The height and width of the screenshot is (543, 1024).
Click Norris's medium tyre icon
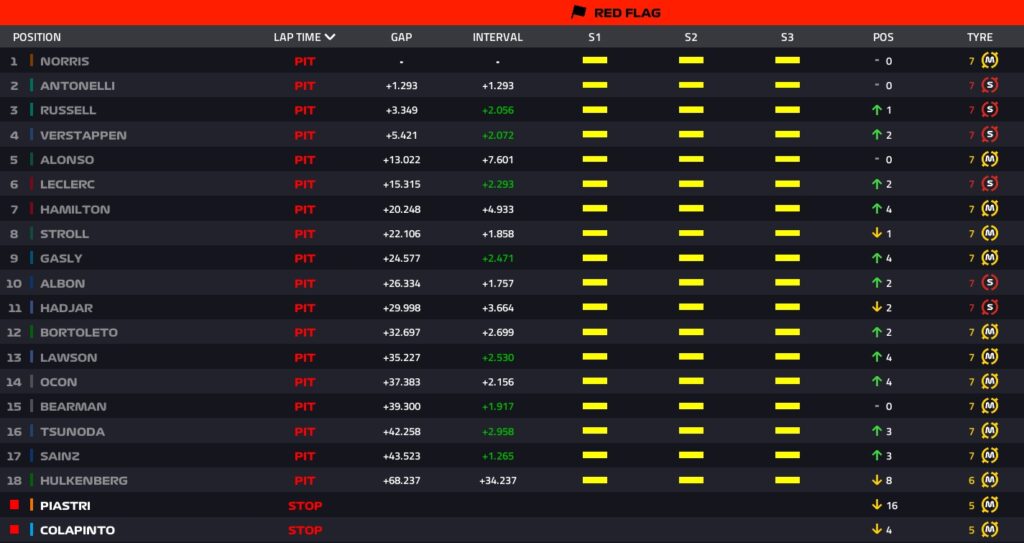point(990,61)
